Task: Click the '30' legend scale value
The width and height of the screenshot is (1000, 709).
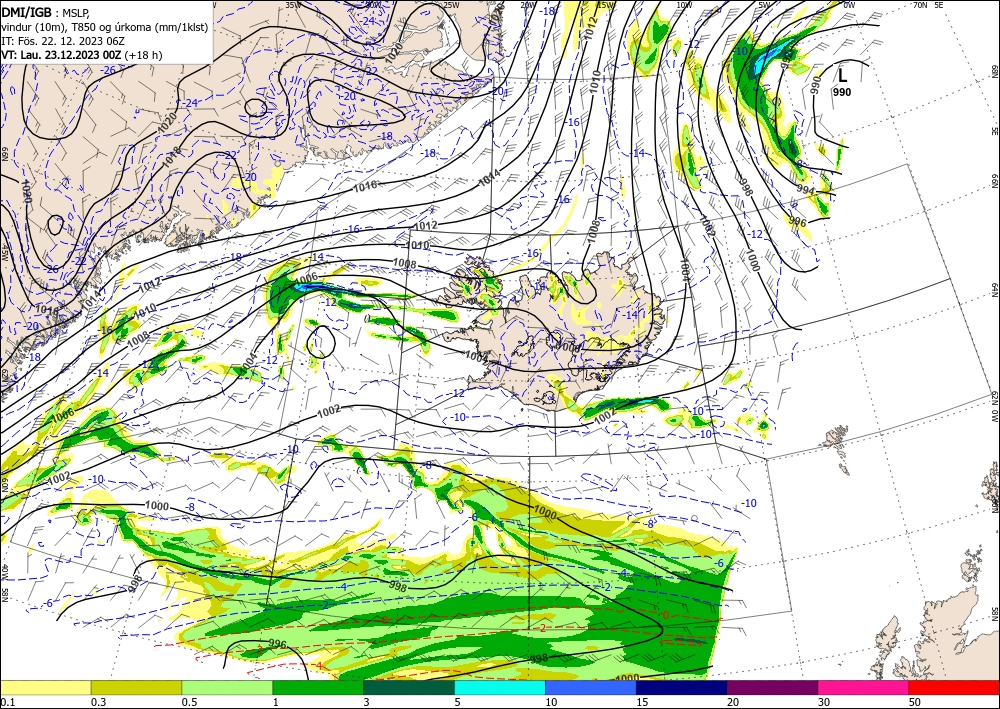Action: click(x=823, y=702)
